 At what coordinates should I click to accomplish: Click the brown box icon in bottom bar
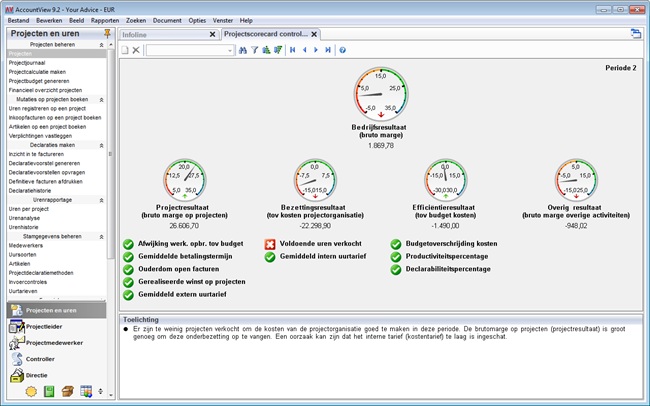68,391
